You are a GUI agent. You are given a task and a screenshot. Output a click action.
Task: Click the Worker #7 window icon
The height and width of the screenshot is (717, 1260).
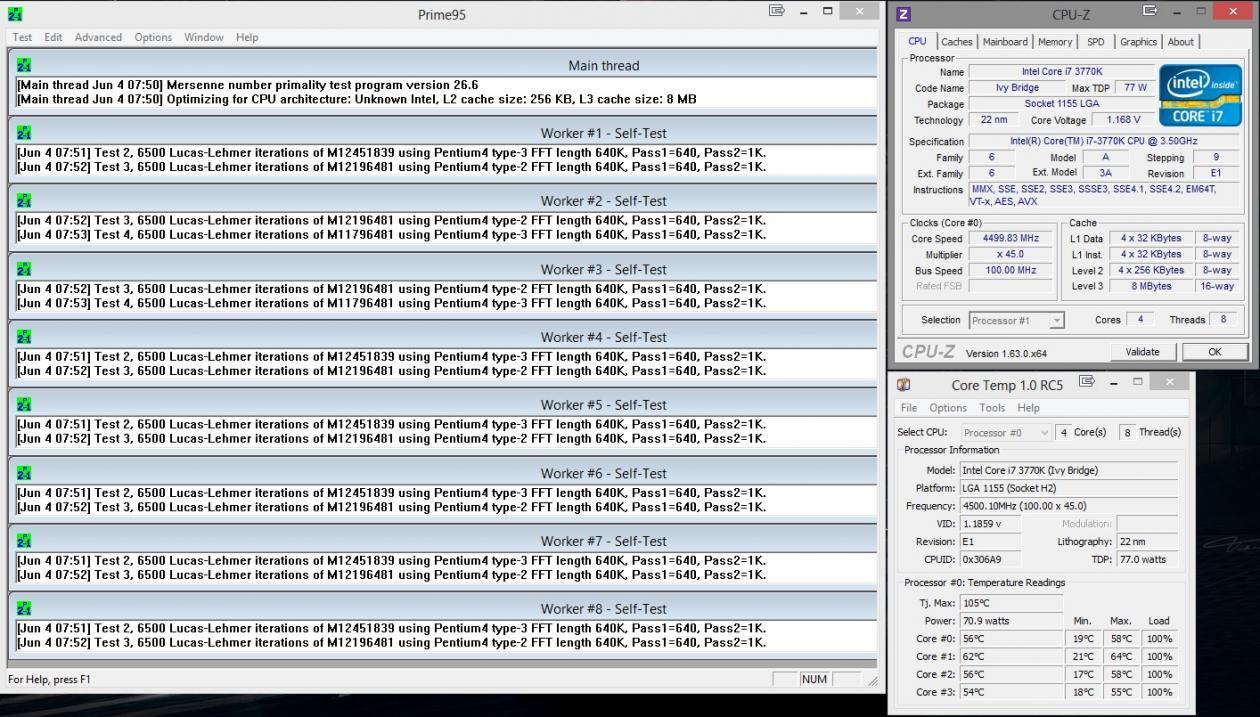click(24, 541)
